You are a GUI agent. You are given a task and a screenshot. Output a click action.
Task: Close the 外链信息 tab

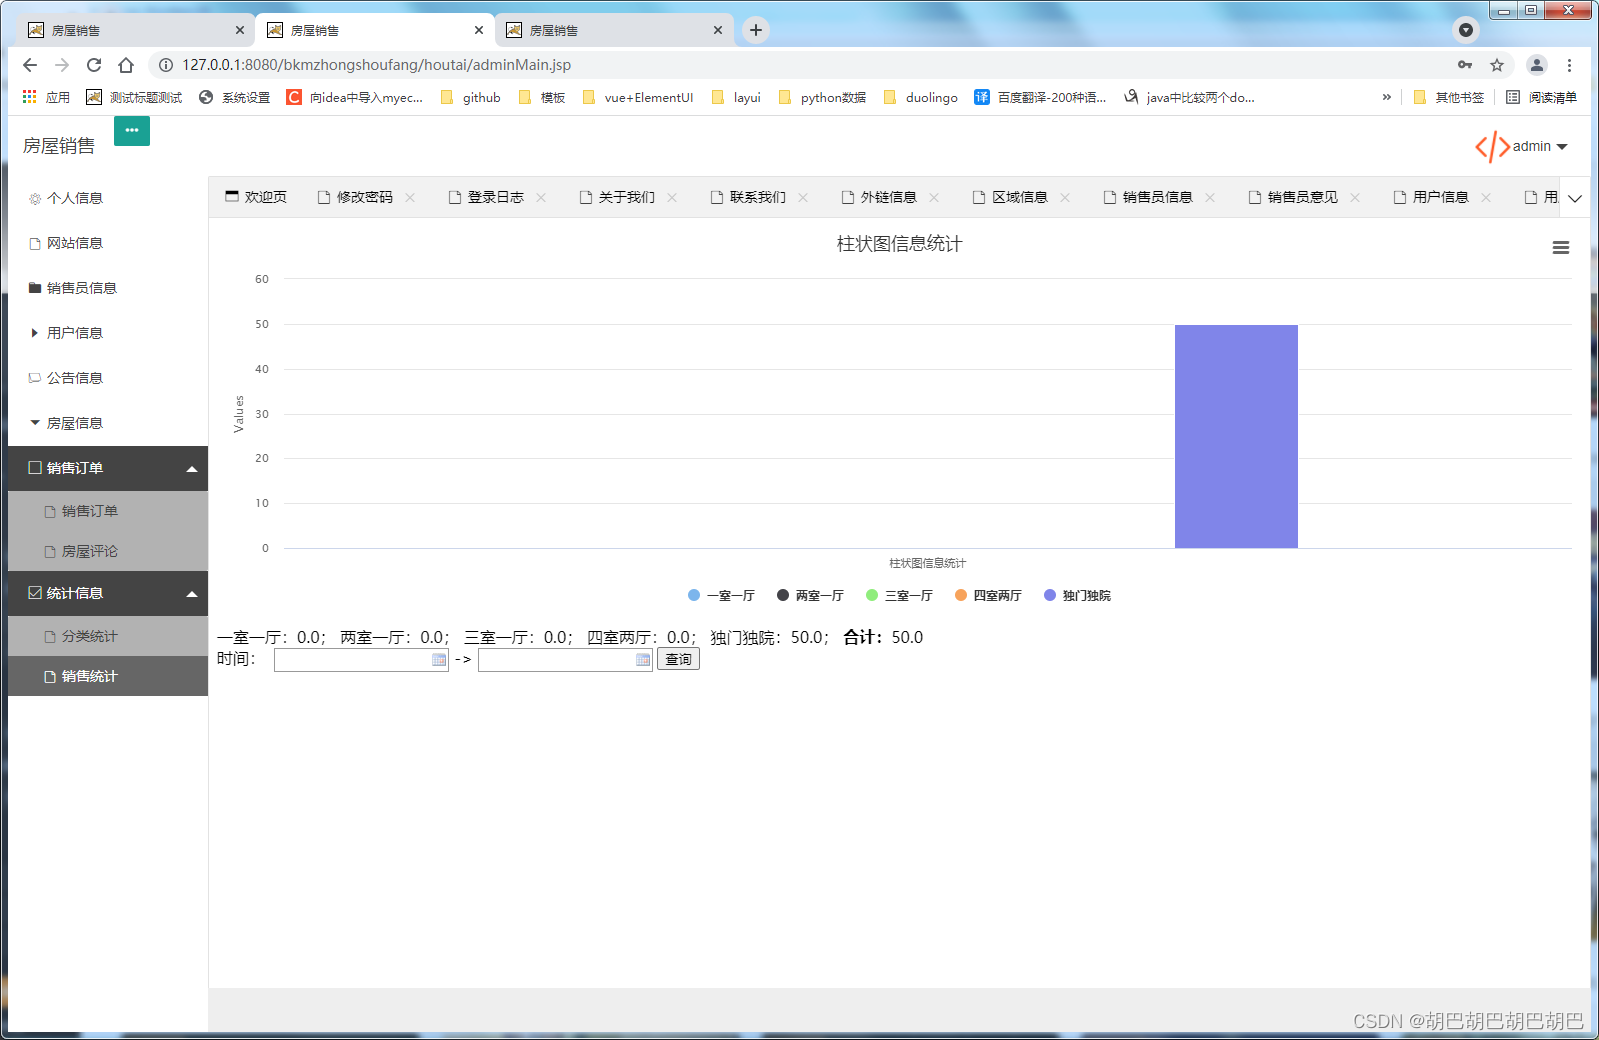click(x=934, y=198)
